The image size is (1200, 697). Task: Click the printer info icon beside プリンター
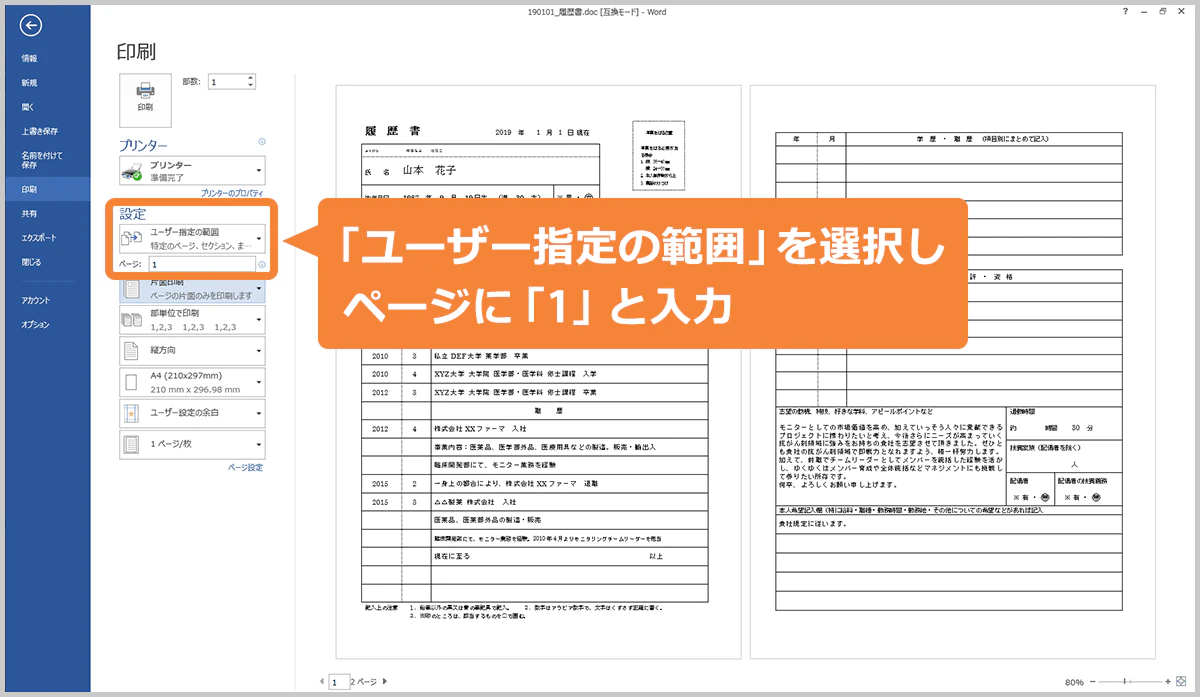[x=262, y=142]
